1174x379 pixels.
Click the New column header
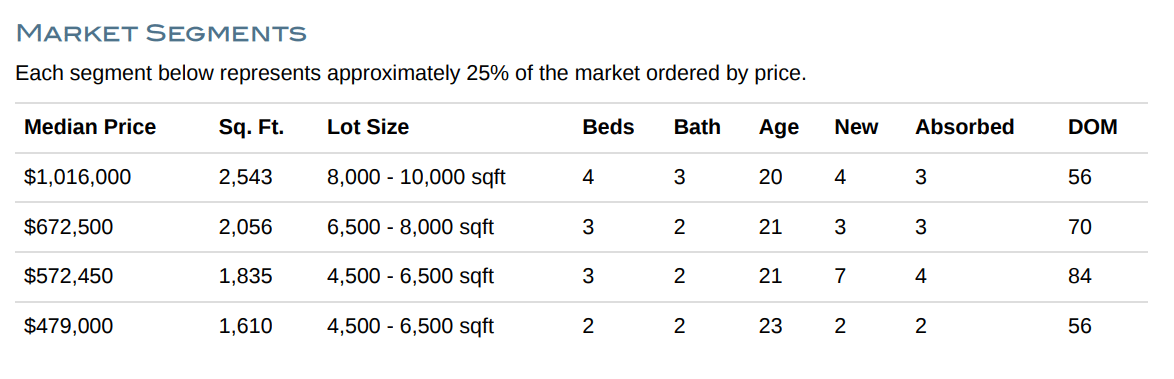click(x=857, y=127)
